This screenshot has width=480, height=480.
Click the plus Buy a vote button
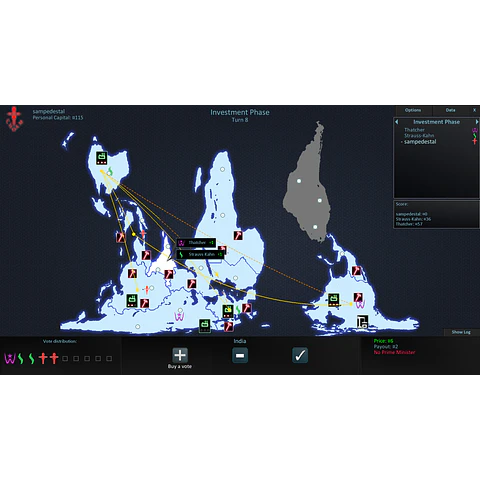[180, 355]
